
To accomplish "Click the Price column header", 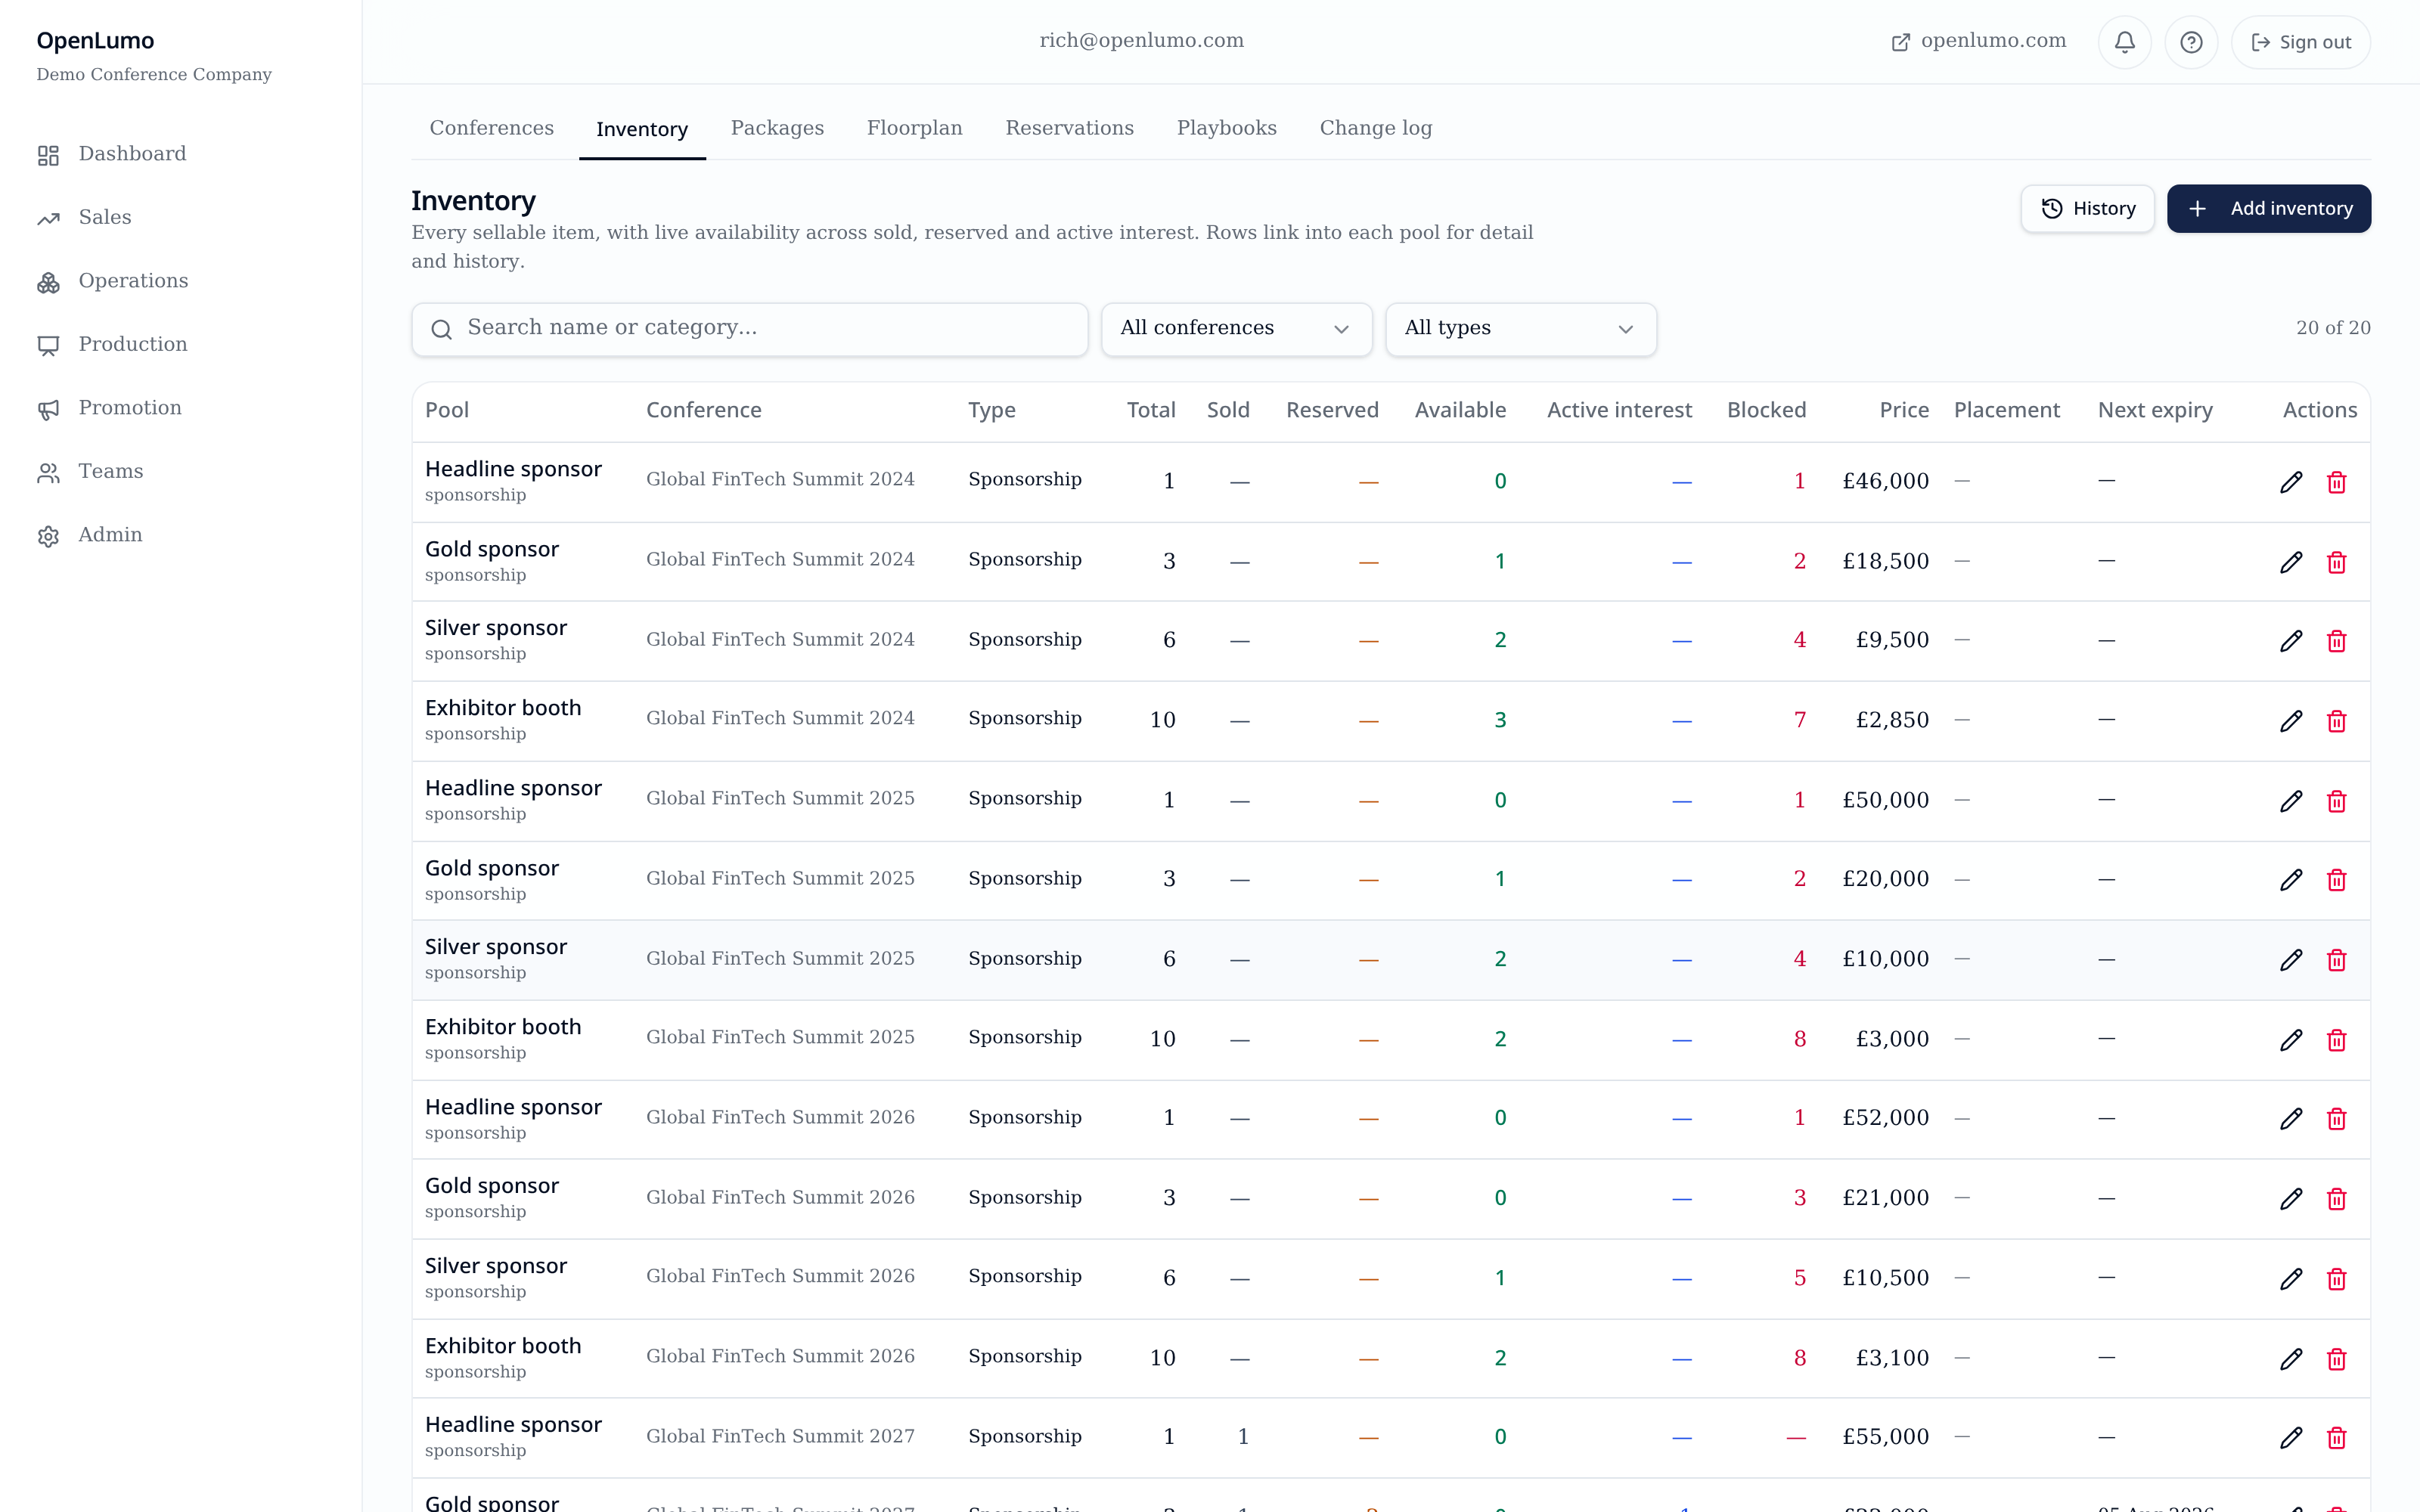I will 1904,410.
